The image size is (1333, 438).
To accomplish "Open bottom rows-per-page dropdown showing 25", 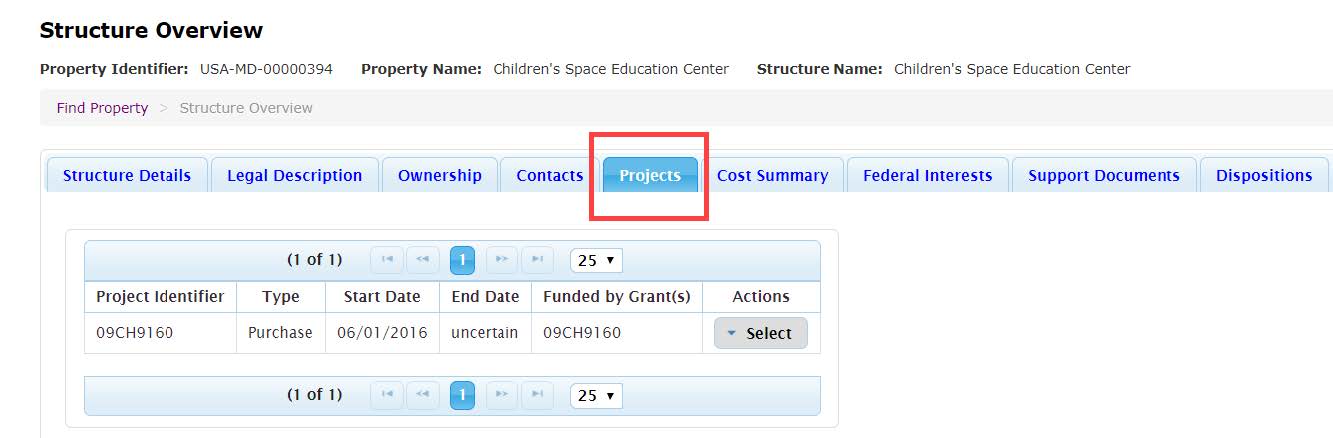I will 596,396.
